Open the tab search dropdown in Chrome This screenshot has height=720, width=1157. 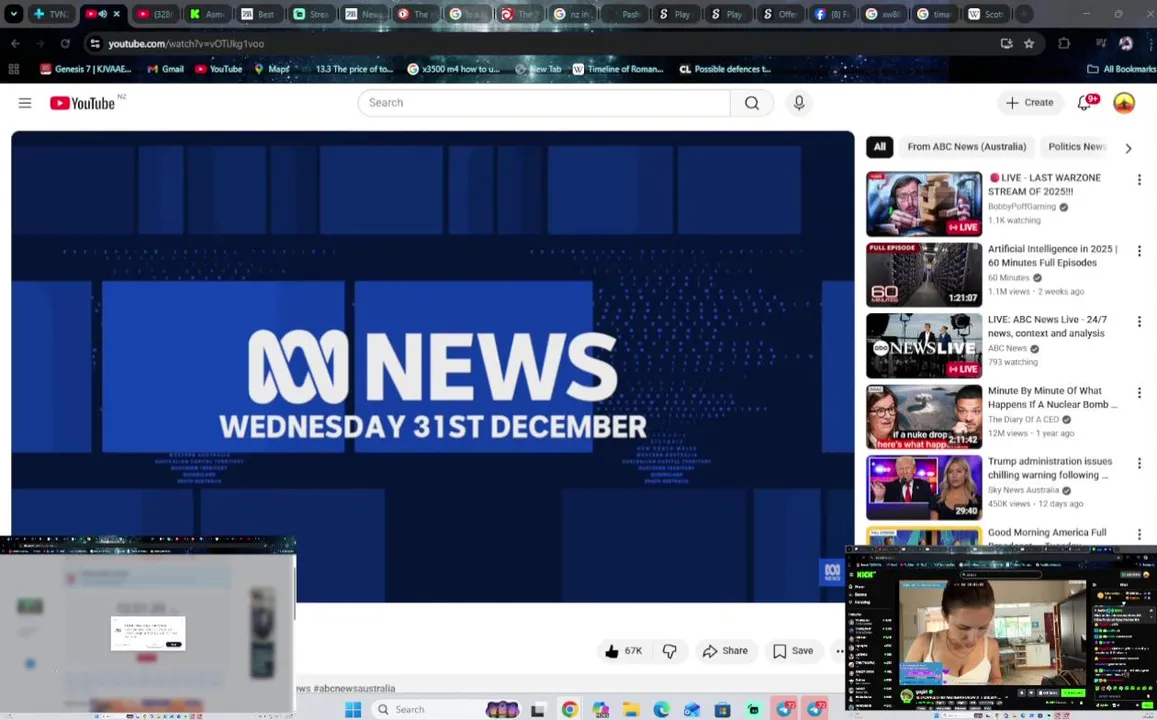[13, 13]
